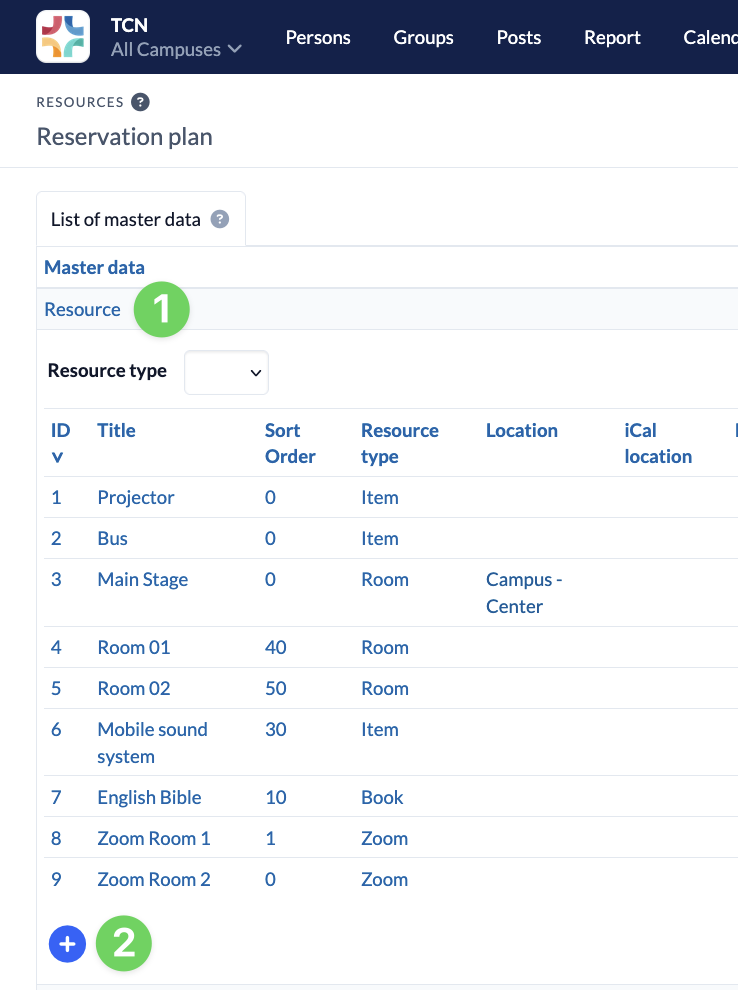This screenshot has height=990, width=738.
Task: Go to the Groups menu
Action: (x=423, y=37)
